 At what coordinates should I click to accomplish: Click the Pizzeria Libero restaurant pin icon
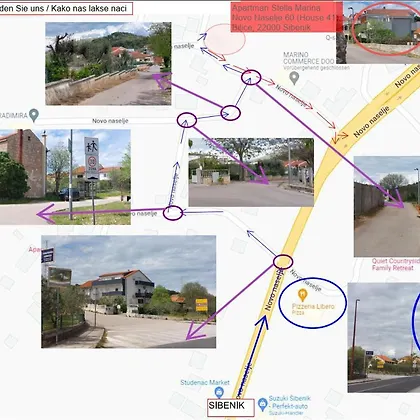(302, 295)
